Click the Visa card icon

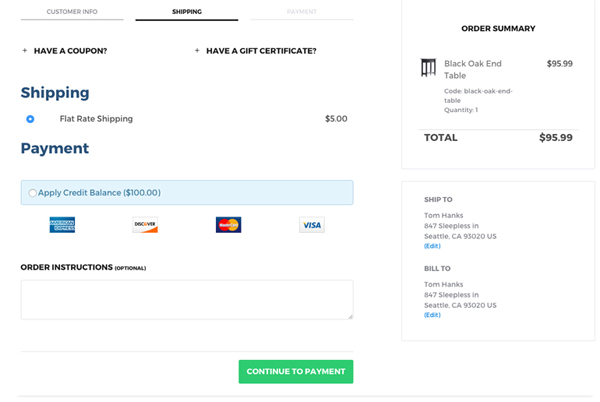(312, 225)
